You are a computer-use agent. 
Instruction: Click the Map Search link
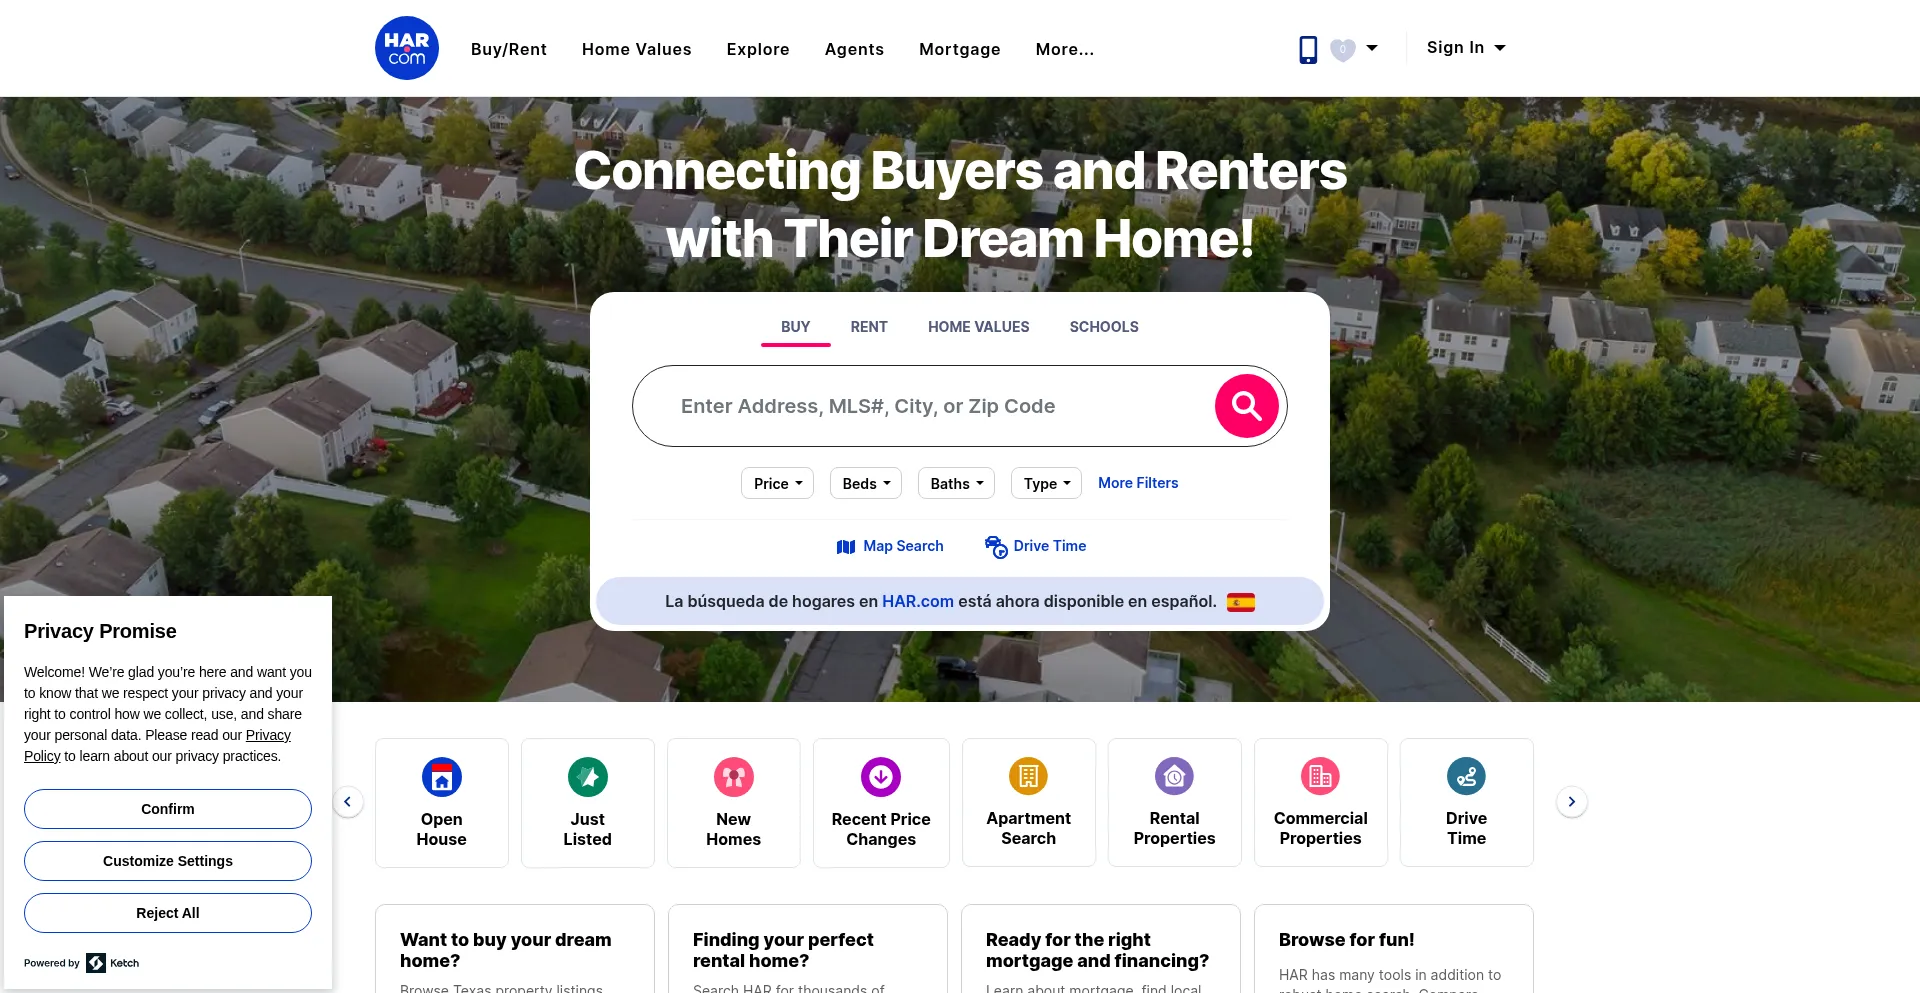point(890,546)
